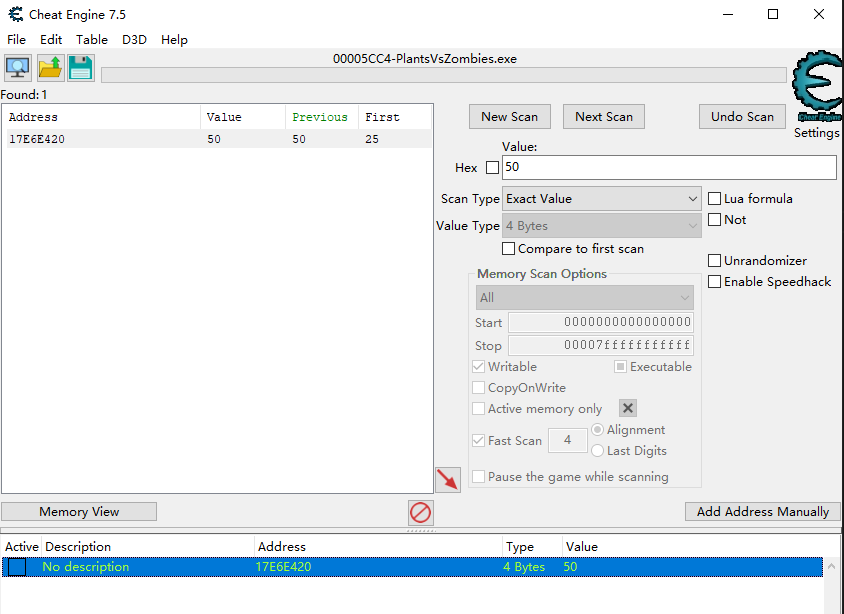The height and width of the screenshot is (614, 844).
Task: Click the New Scan button
Action: tap(510, 117)
